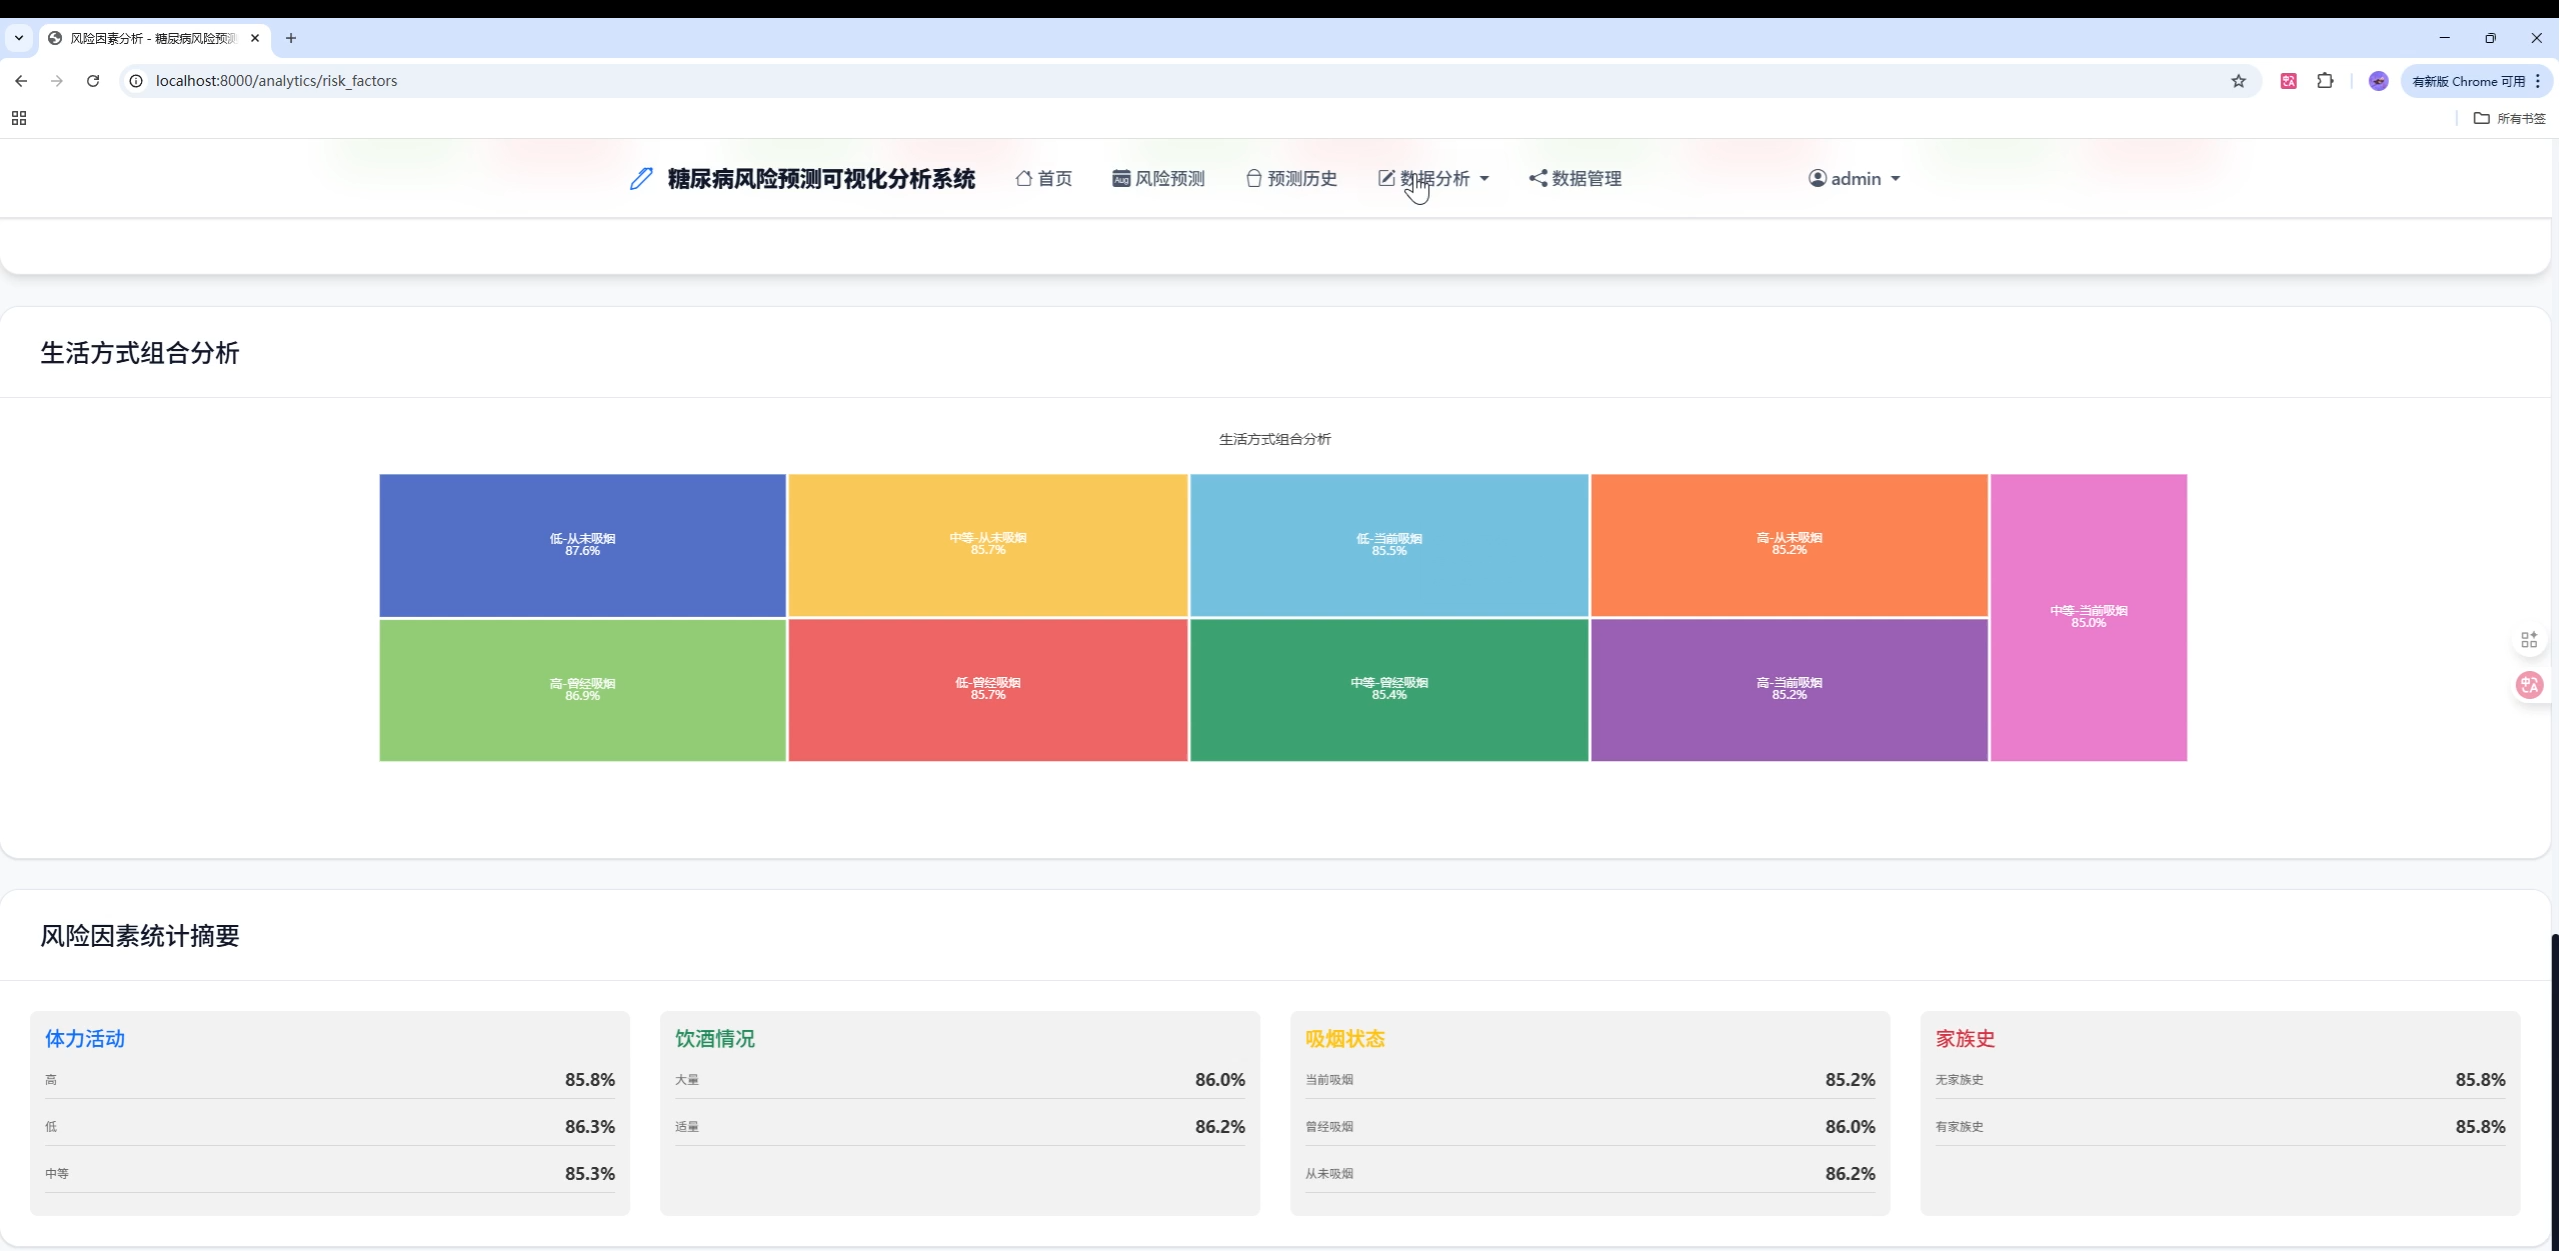The image size is (2559, 1251).
Task: Click the pink translate extension icon in the toolbar
Action: click(2288, 81)
